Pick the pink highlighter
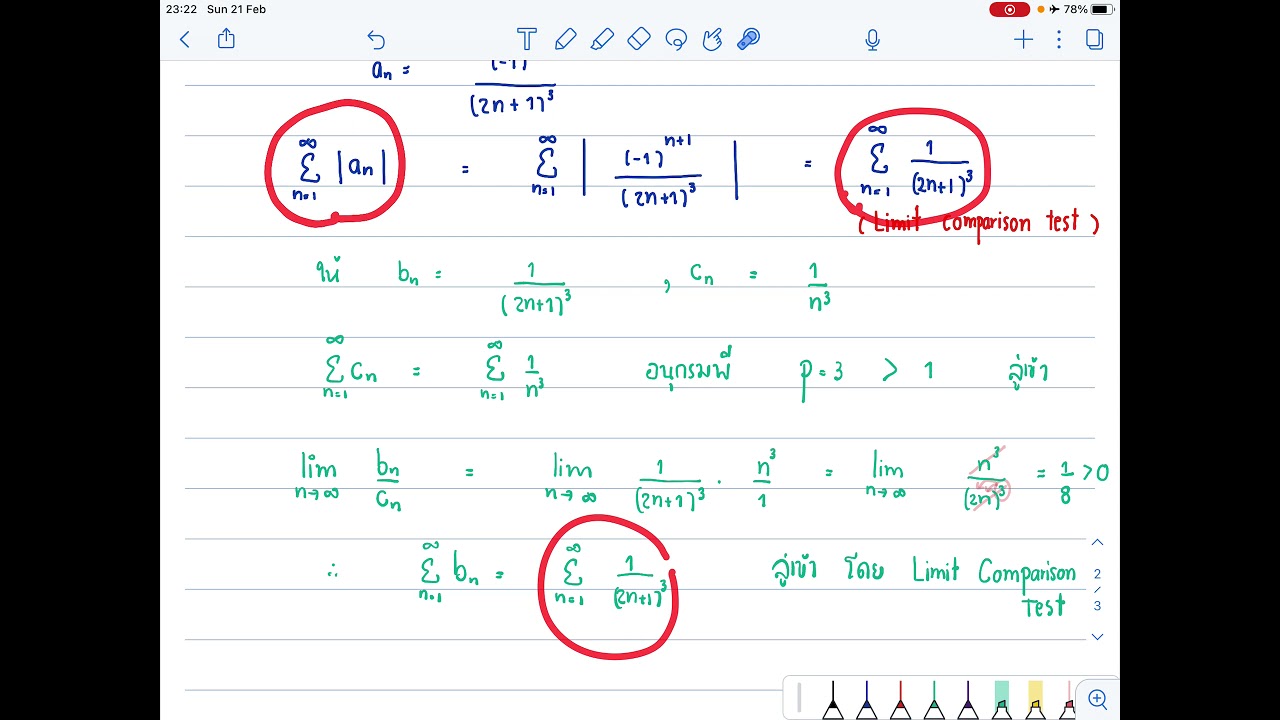The height and width of the screenshot is (720, 1280). (1069, 701)
